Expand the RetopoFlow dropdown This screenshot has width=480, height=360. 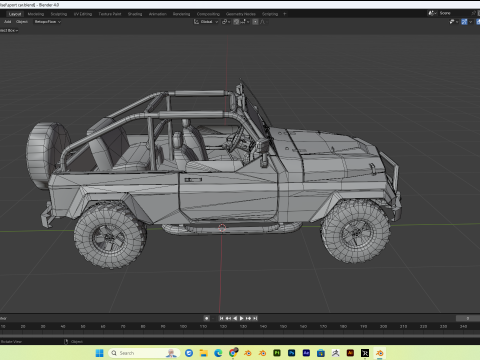(x=48, y=22)
